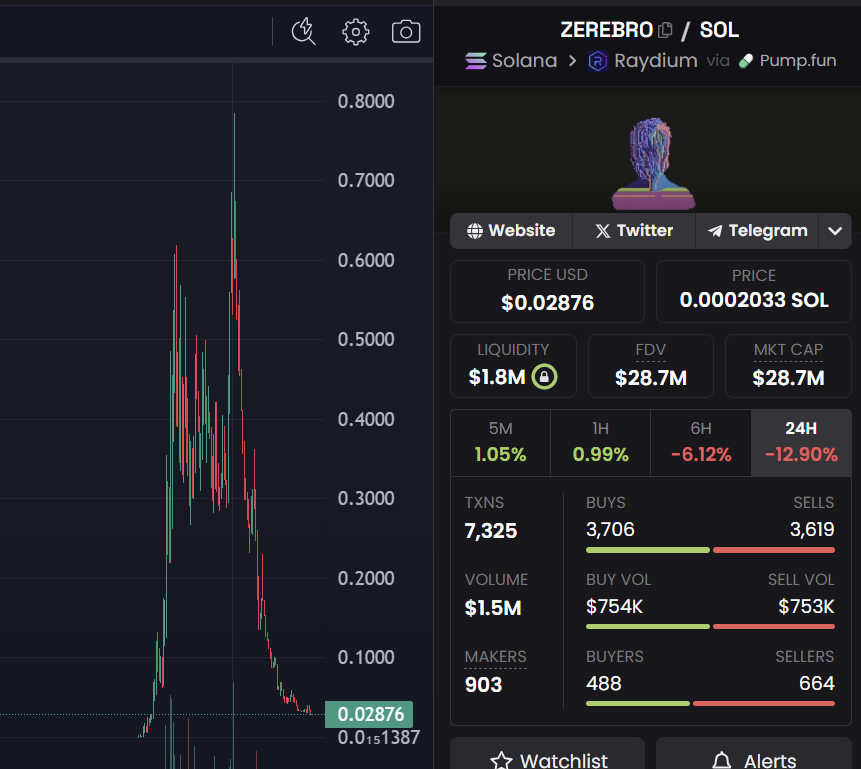Open the token Twitter link
The image size is (861, 769).
634,231
